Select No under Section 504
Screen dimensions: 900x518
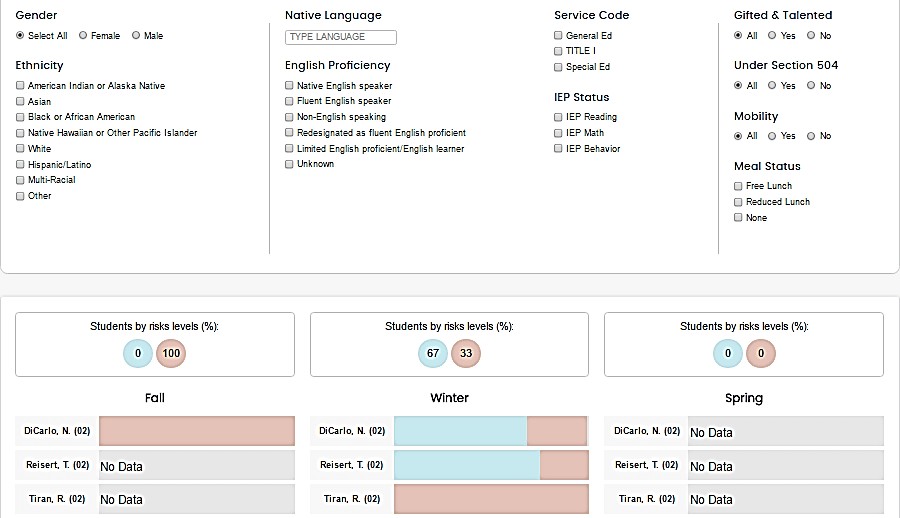click(x=811, y=86)
